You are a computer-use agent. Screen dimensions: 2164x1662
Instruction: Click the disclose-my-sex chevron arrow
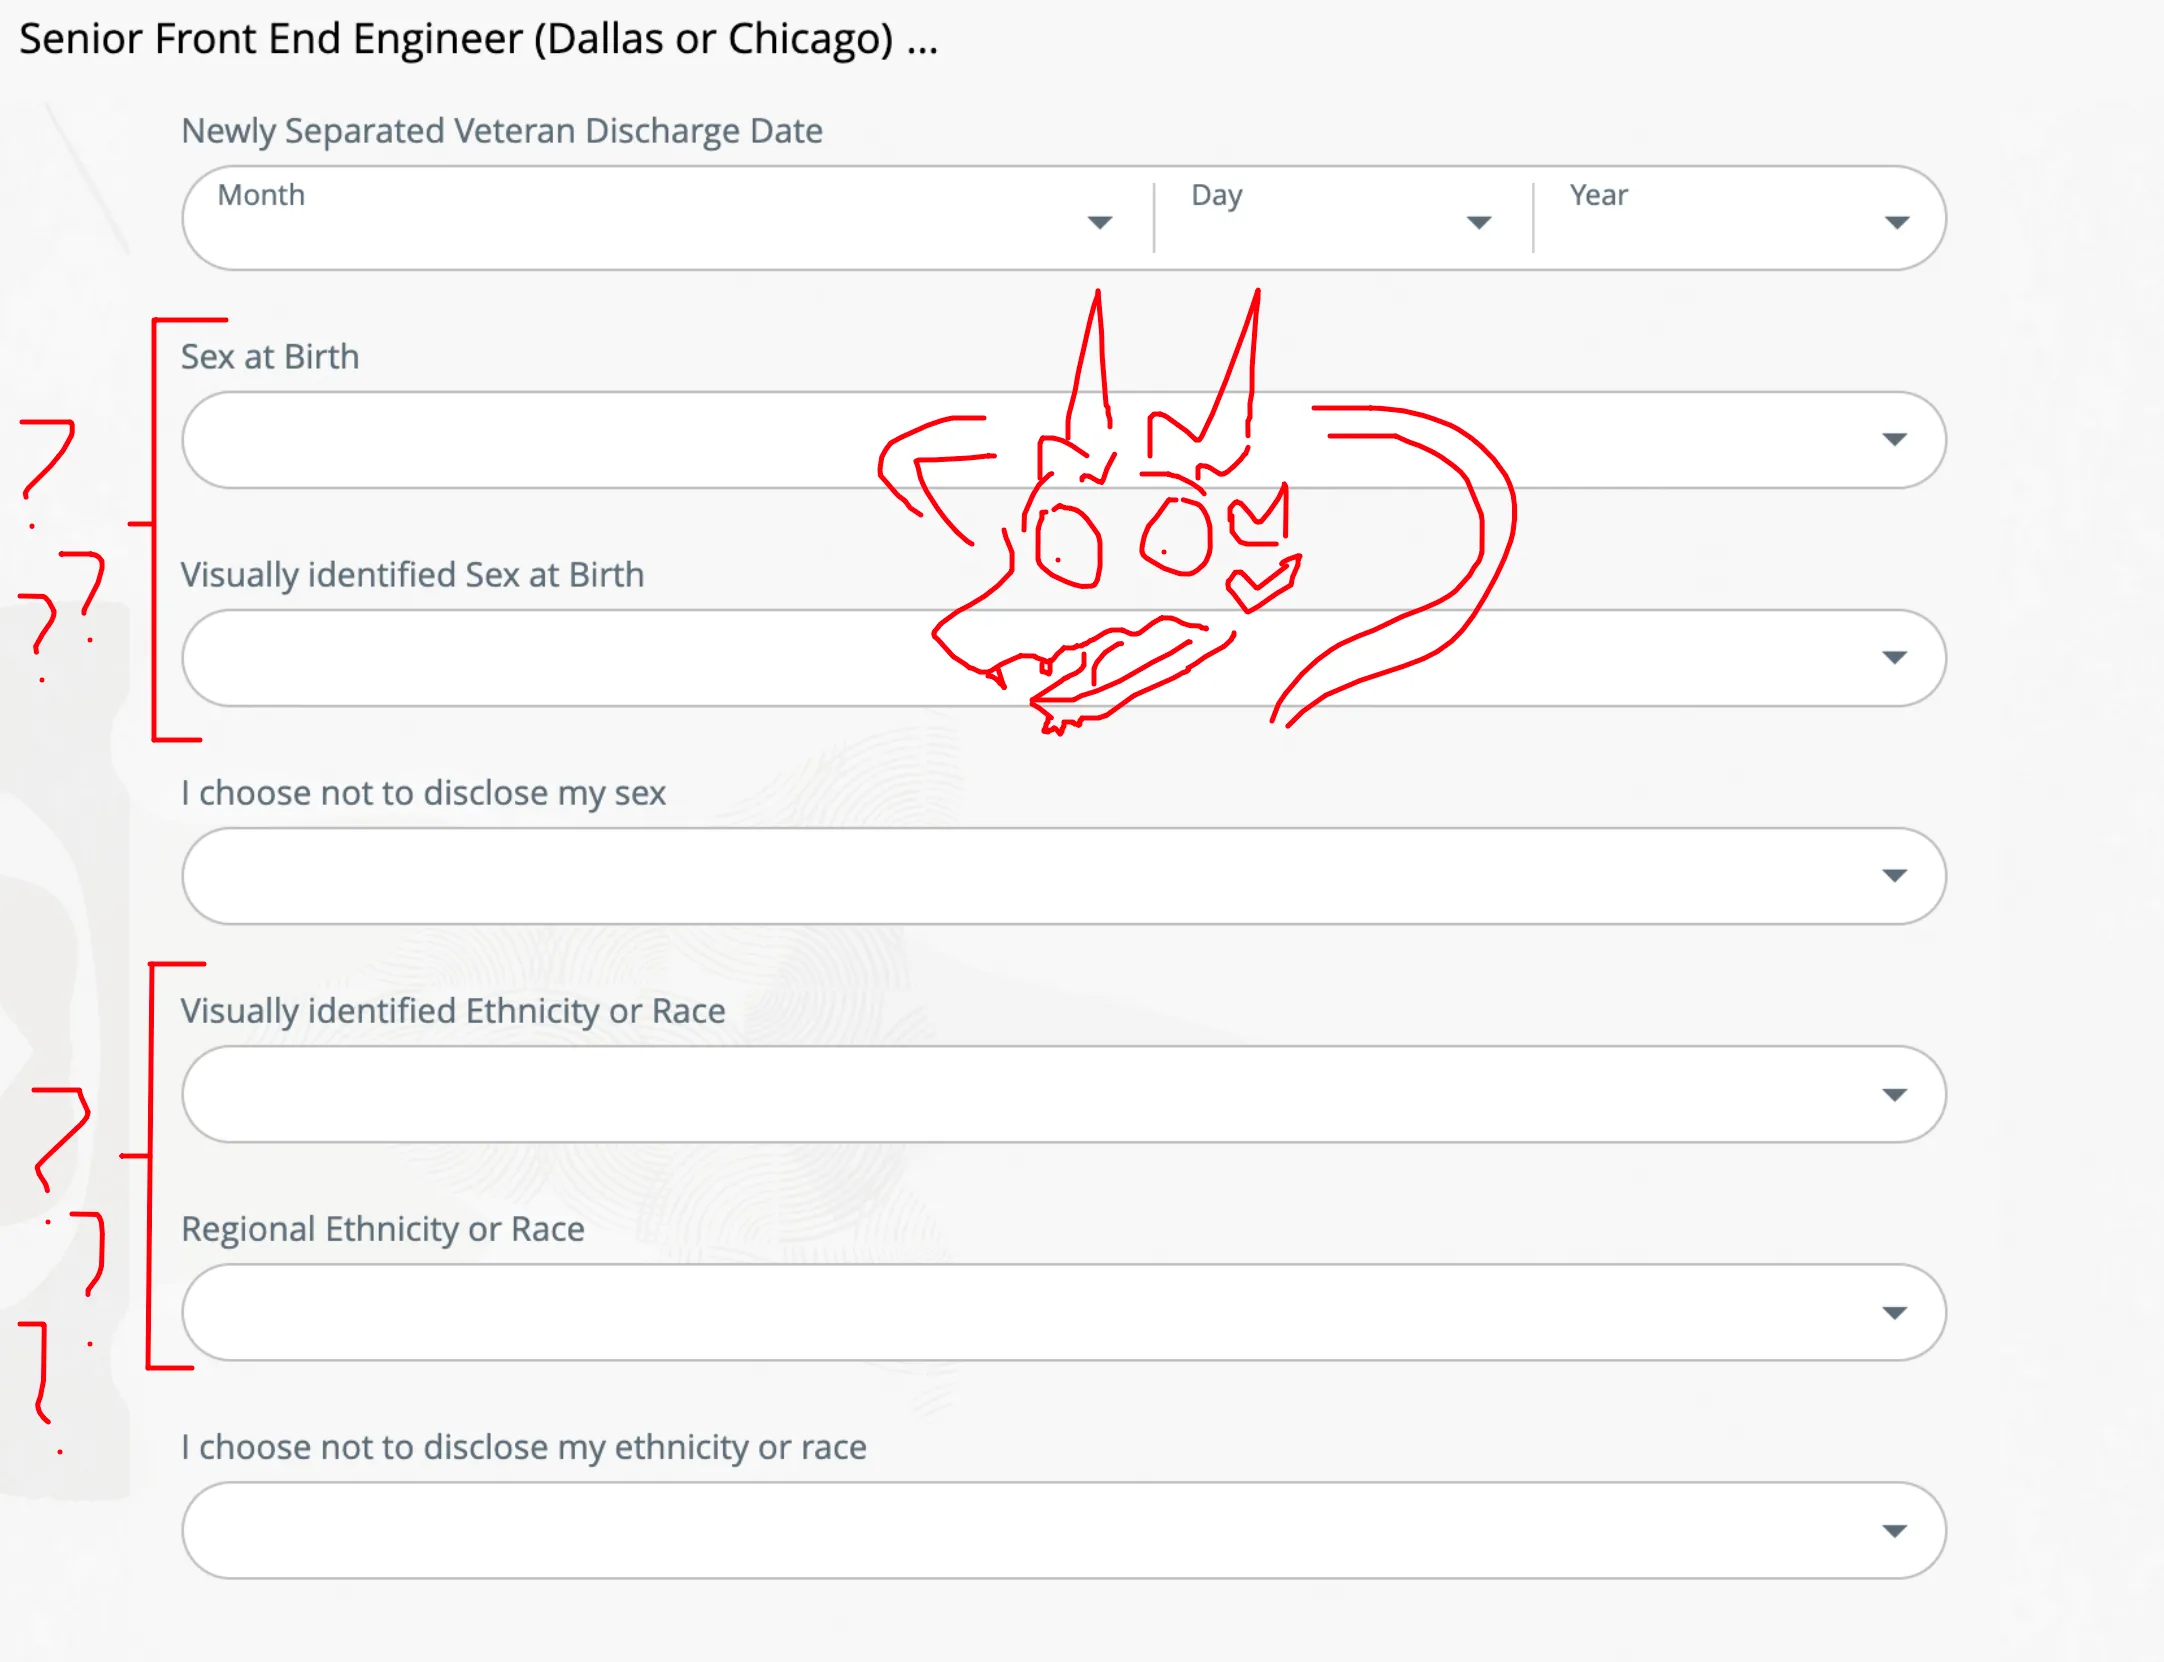click(x=1897, y=875)
